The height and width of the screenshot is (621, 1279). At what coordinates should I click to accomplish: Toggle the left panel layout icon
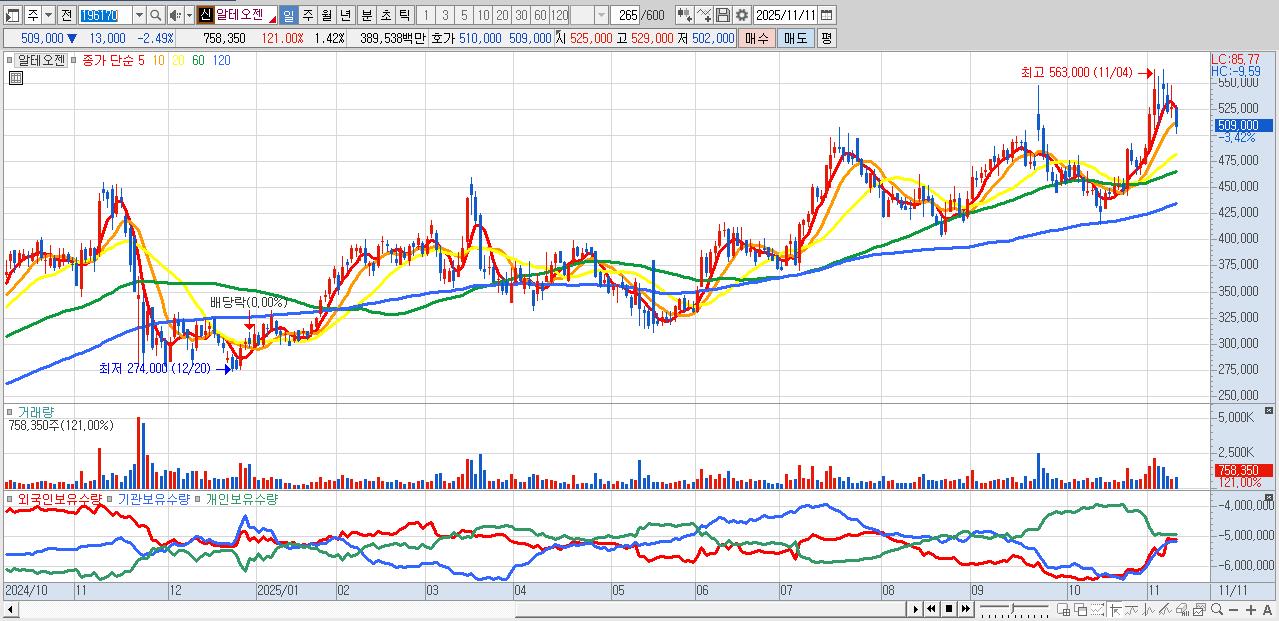tap(12, 15)
